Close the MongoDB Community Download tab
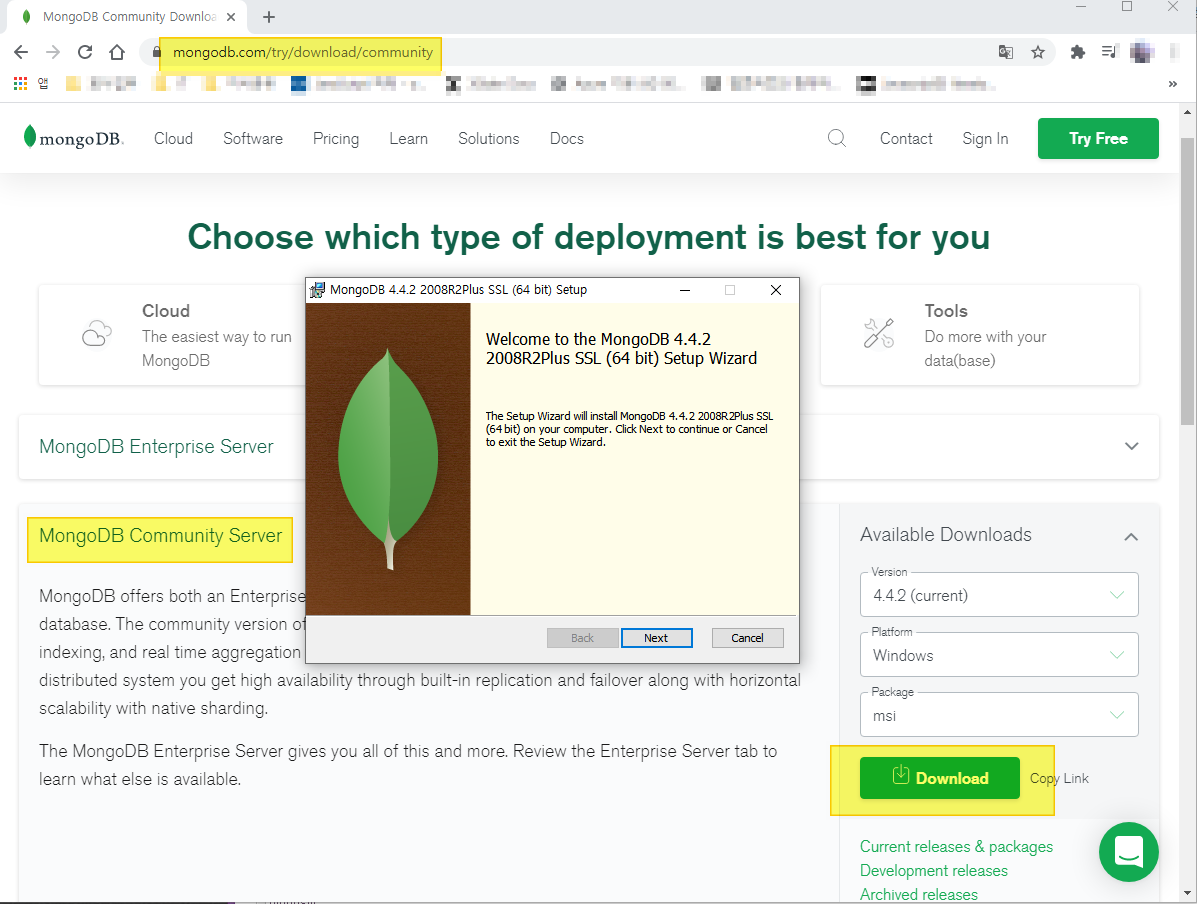1197x904 pixels. [231, 17]
